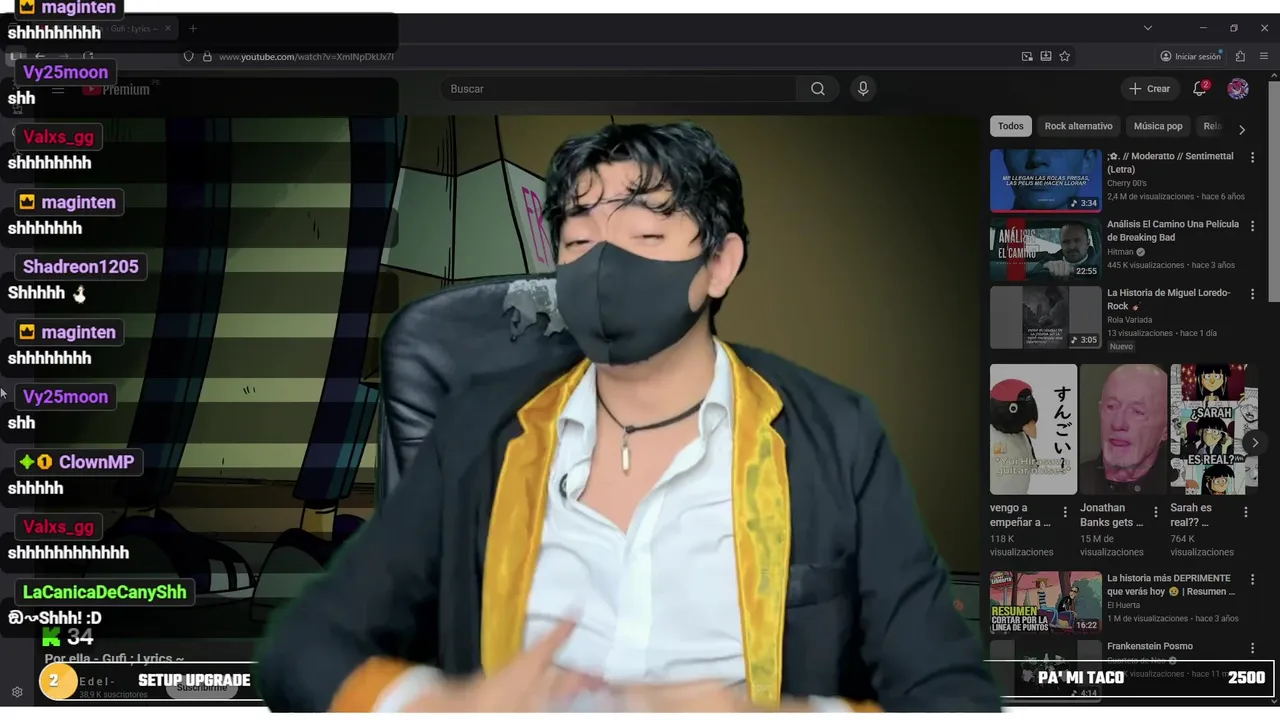Open the YouTube account avatar menu

[x=1238, y=89]
